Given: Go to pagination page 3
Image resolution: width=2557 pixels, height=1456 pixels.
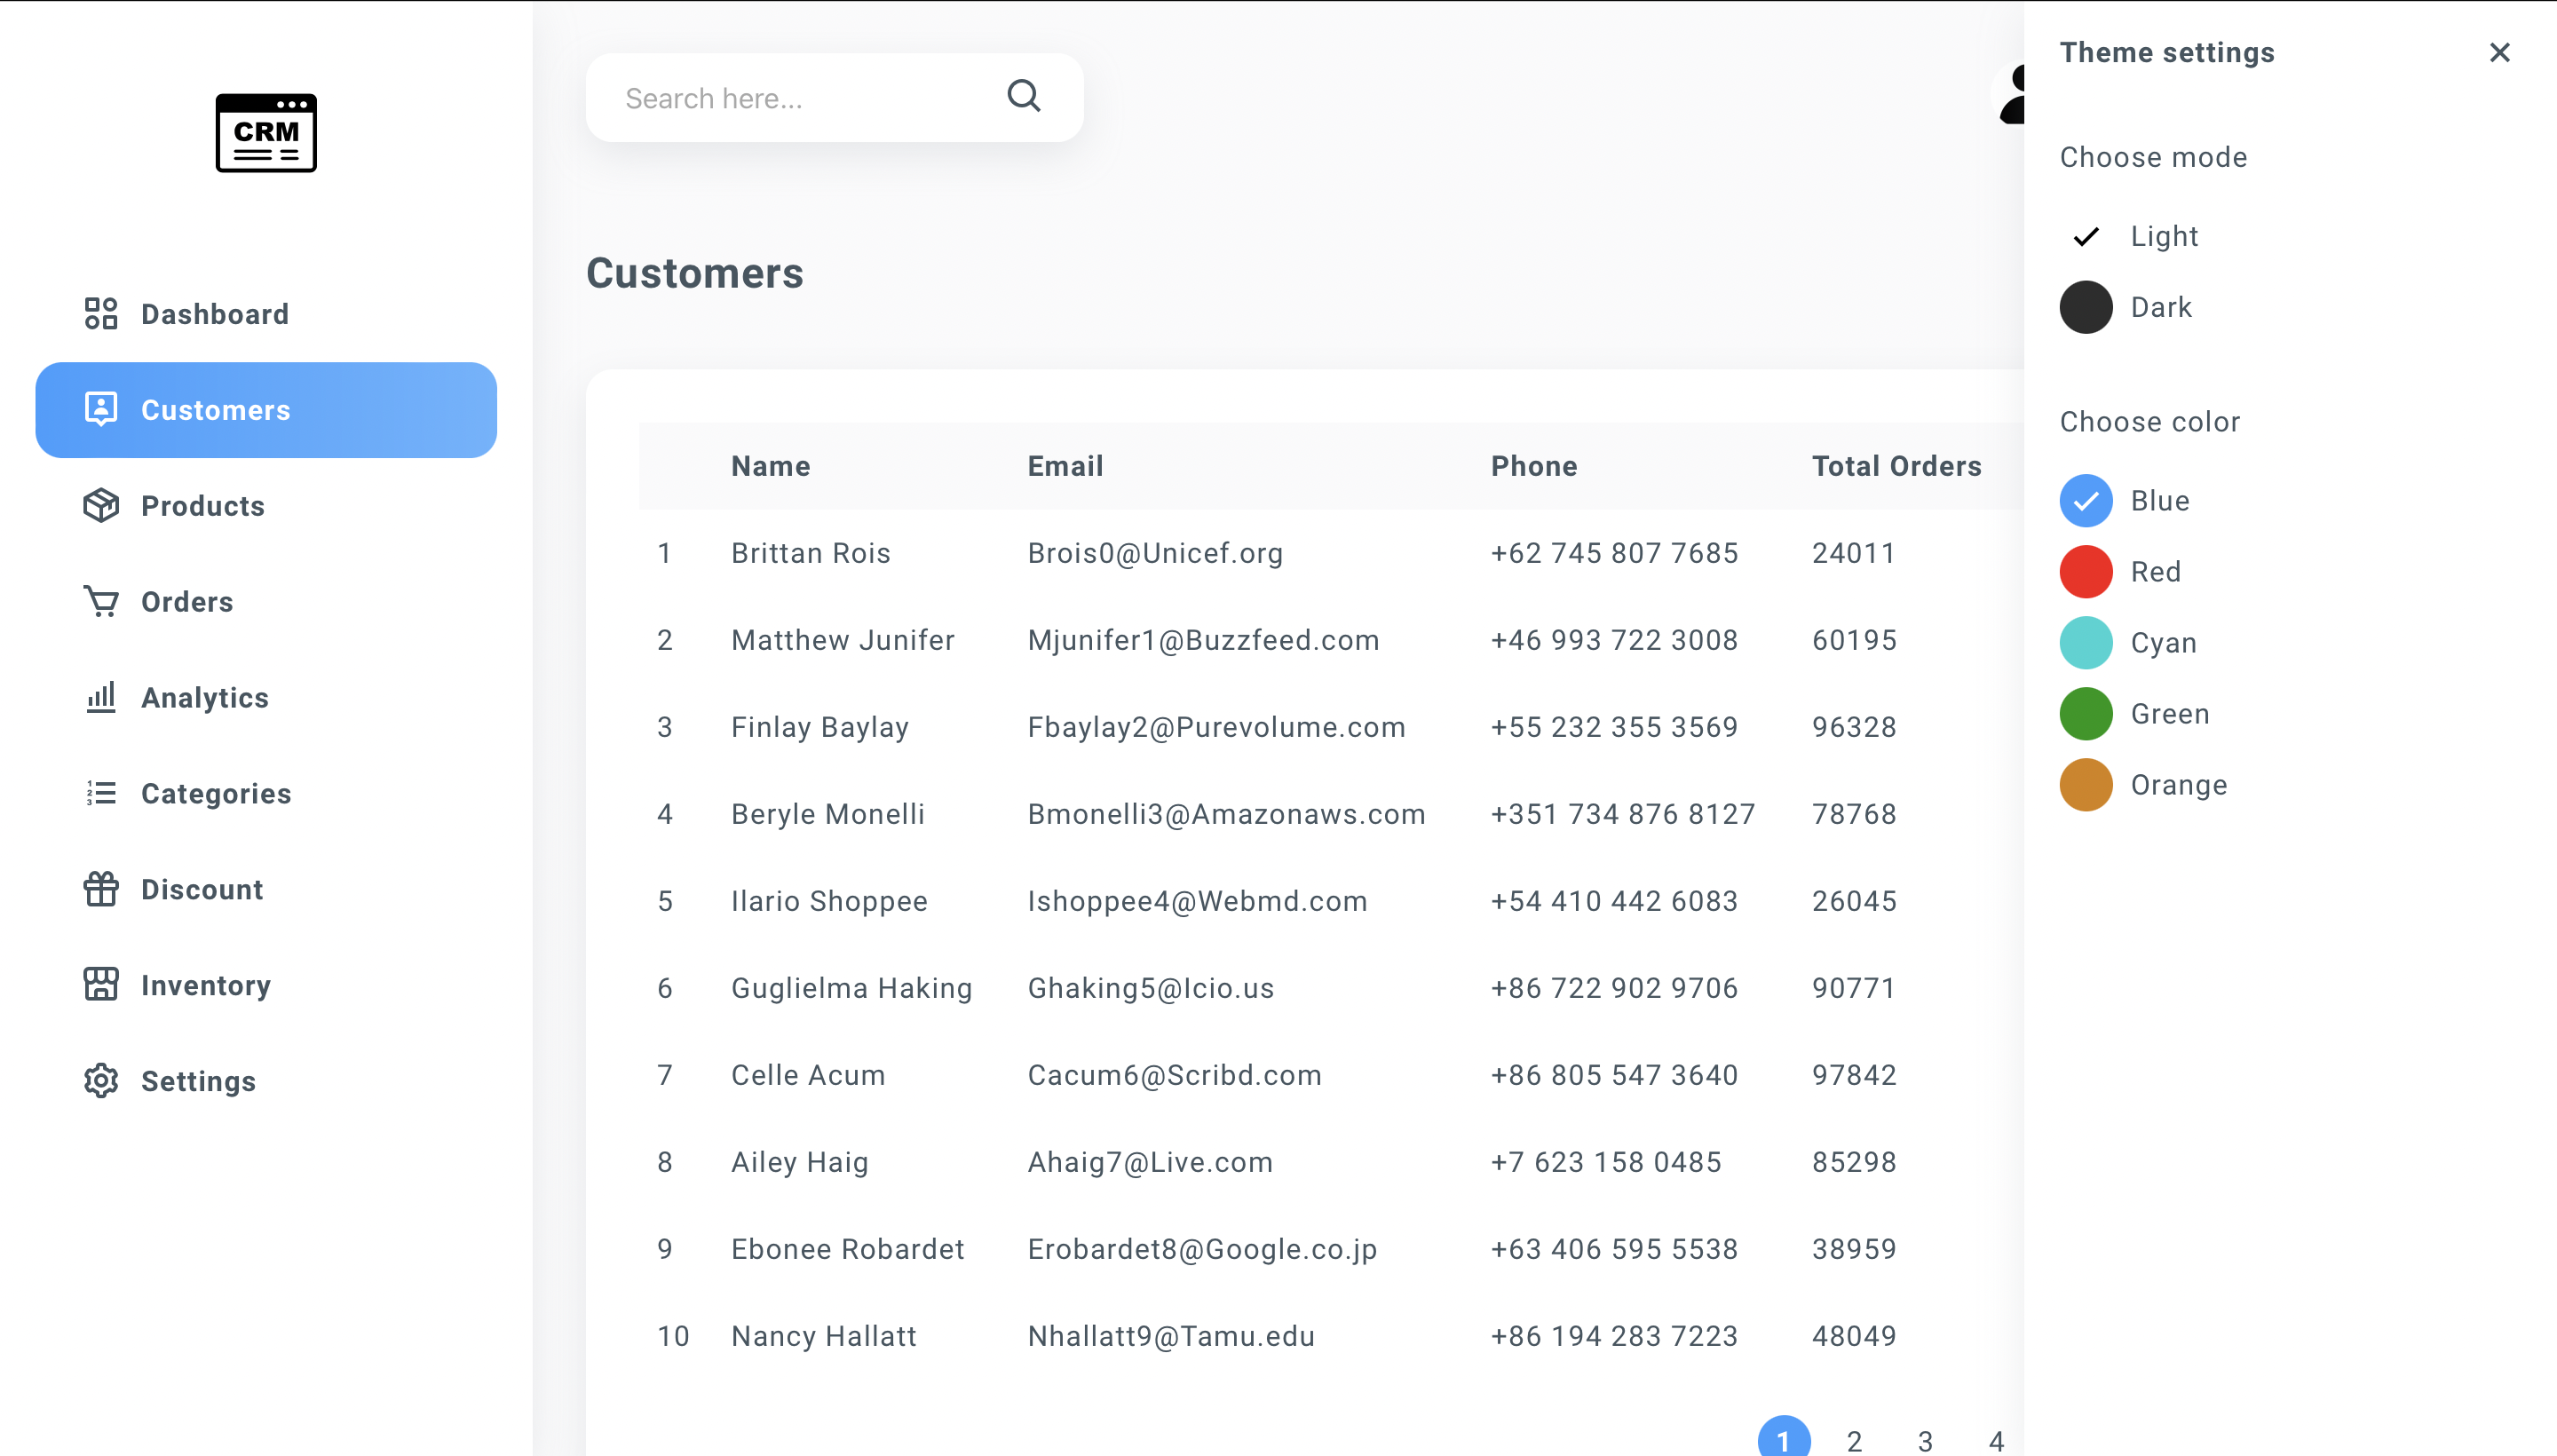Looking at the screenshot, I should click(1924, 1440).
